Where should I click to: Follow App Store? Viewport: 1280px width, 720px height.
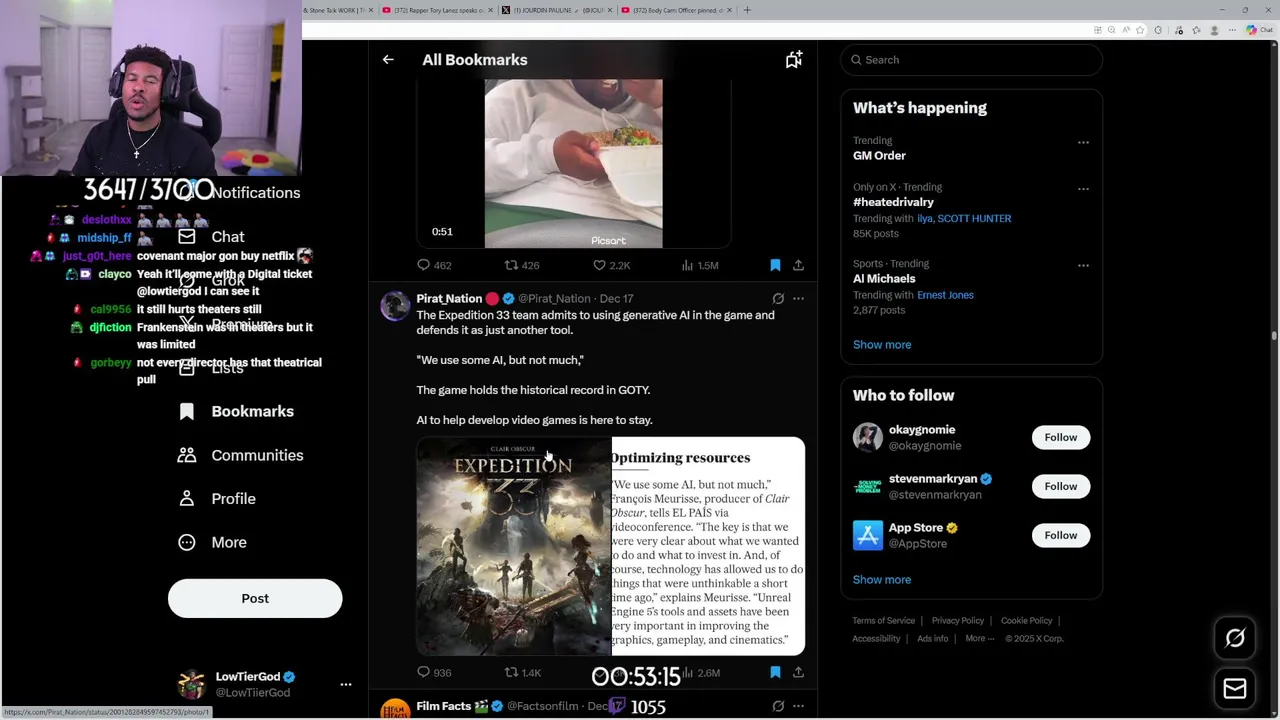coord(1061,535)
